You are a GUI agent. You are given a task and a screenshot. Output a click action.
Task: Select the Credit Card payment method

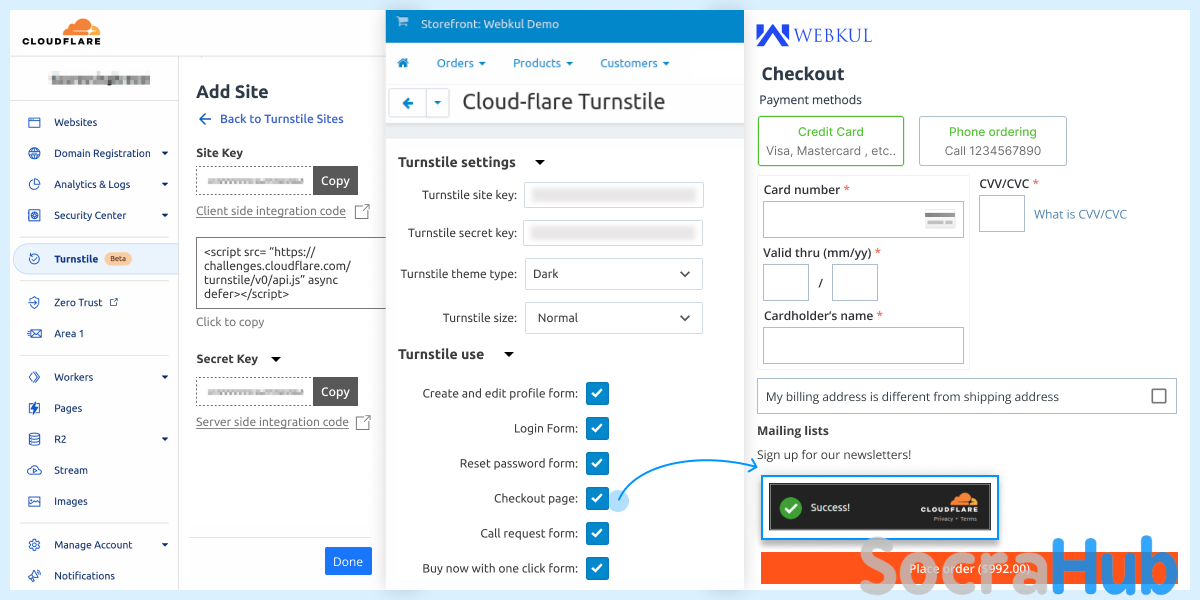[831, 141]
